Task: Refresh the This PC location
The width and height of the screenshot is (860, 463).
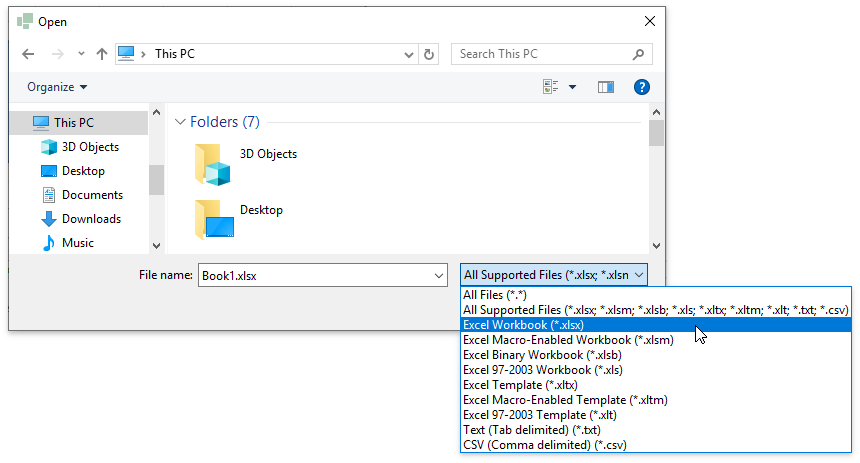Action: tap(429, 54)
